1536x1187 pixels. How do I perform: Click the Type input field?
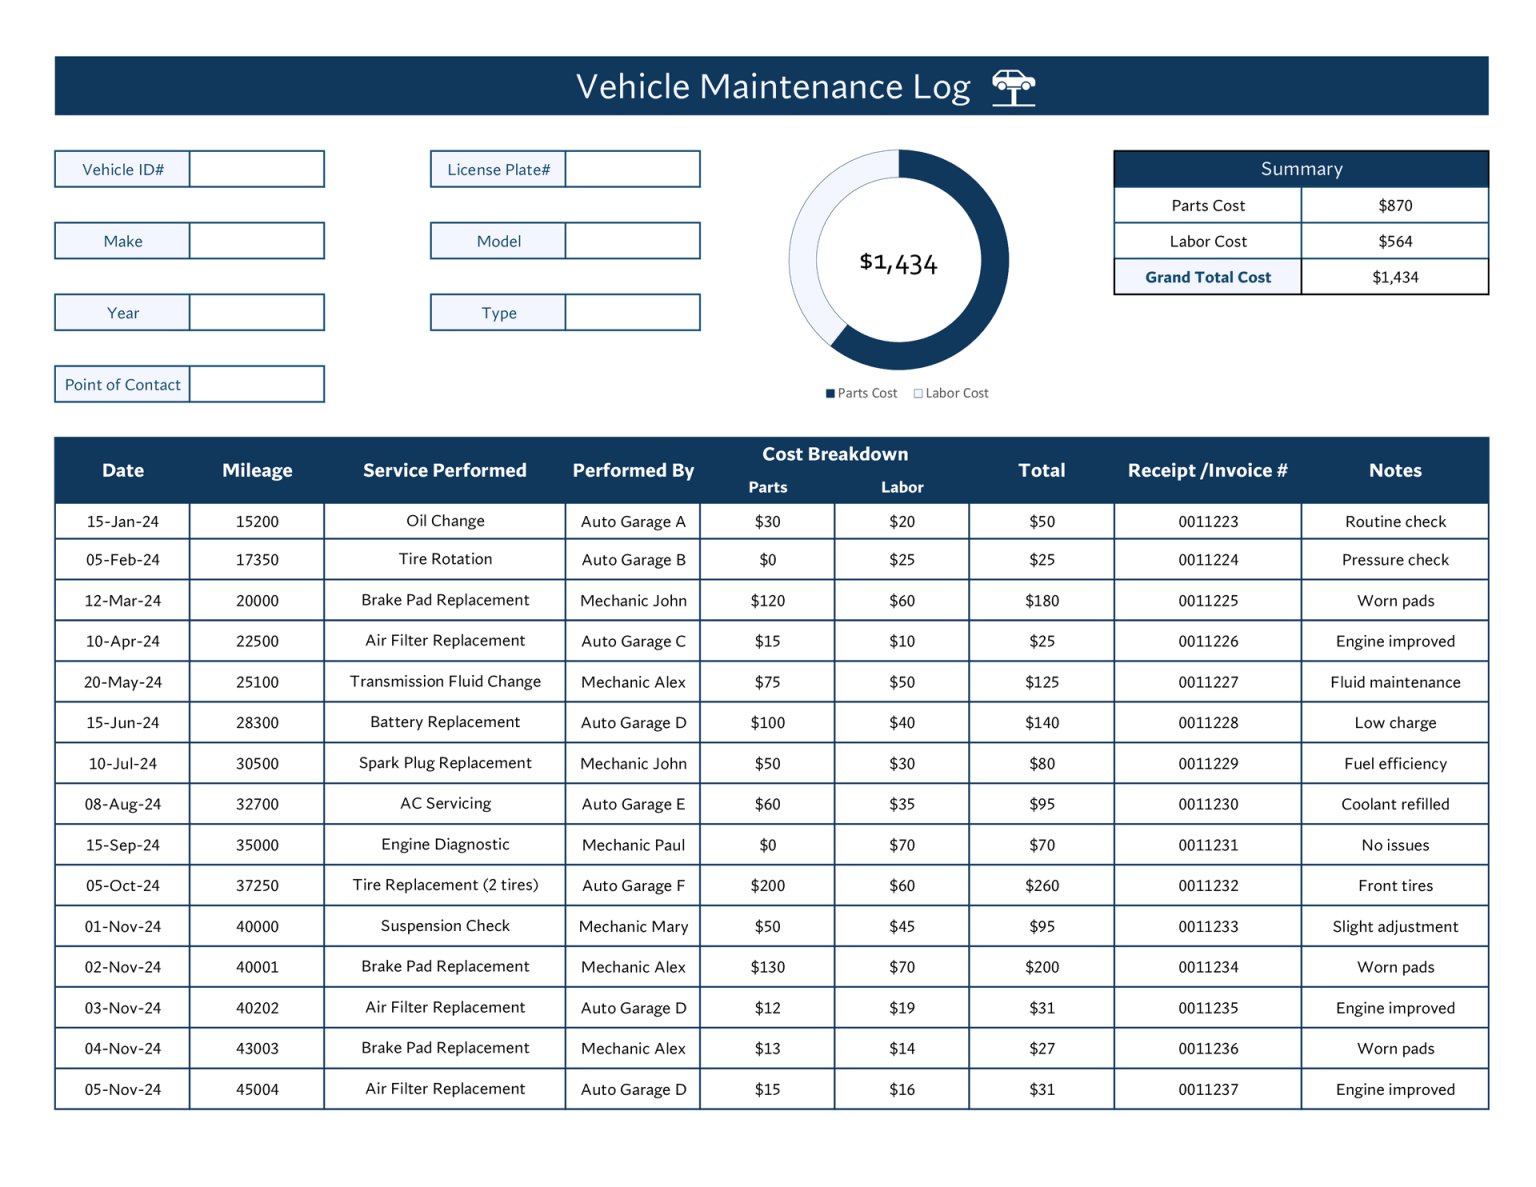point(633,312)
